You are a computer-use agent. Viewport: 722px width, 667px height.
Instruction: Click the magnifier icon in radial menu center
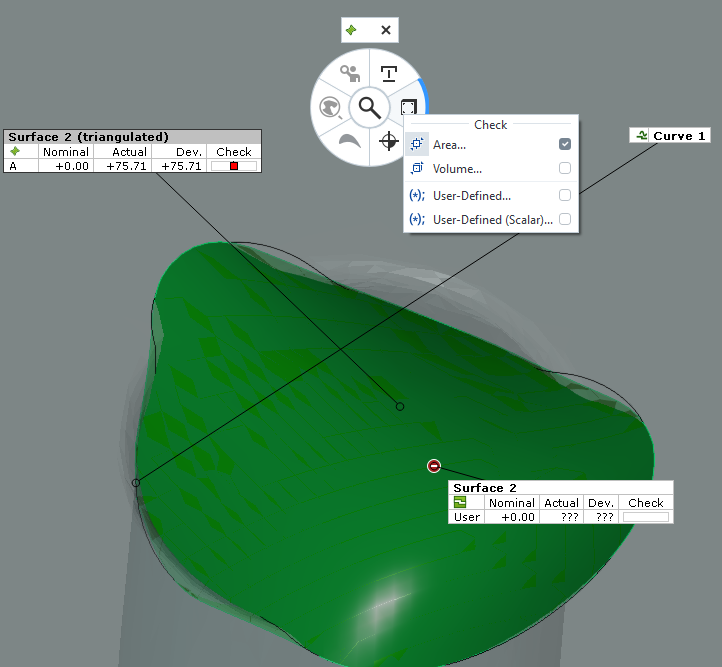(369, 108)
